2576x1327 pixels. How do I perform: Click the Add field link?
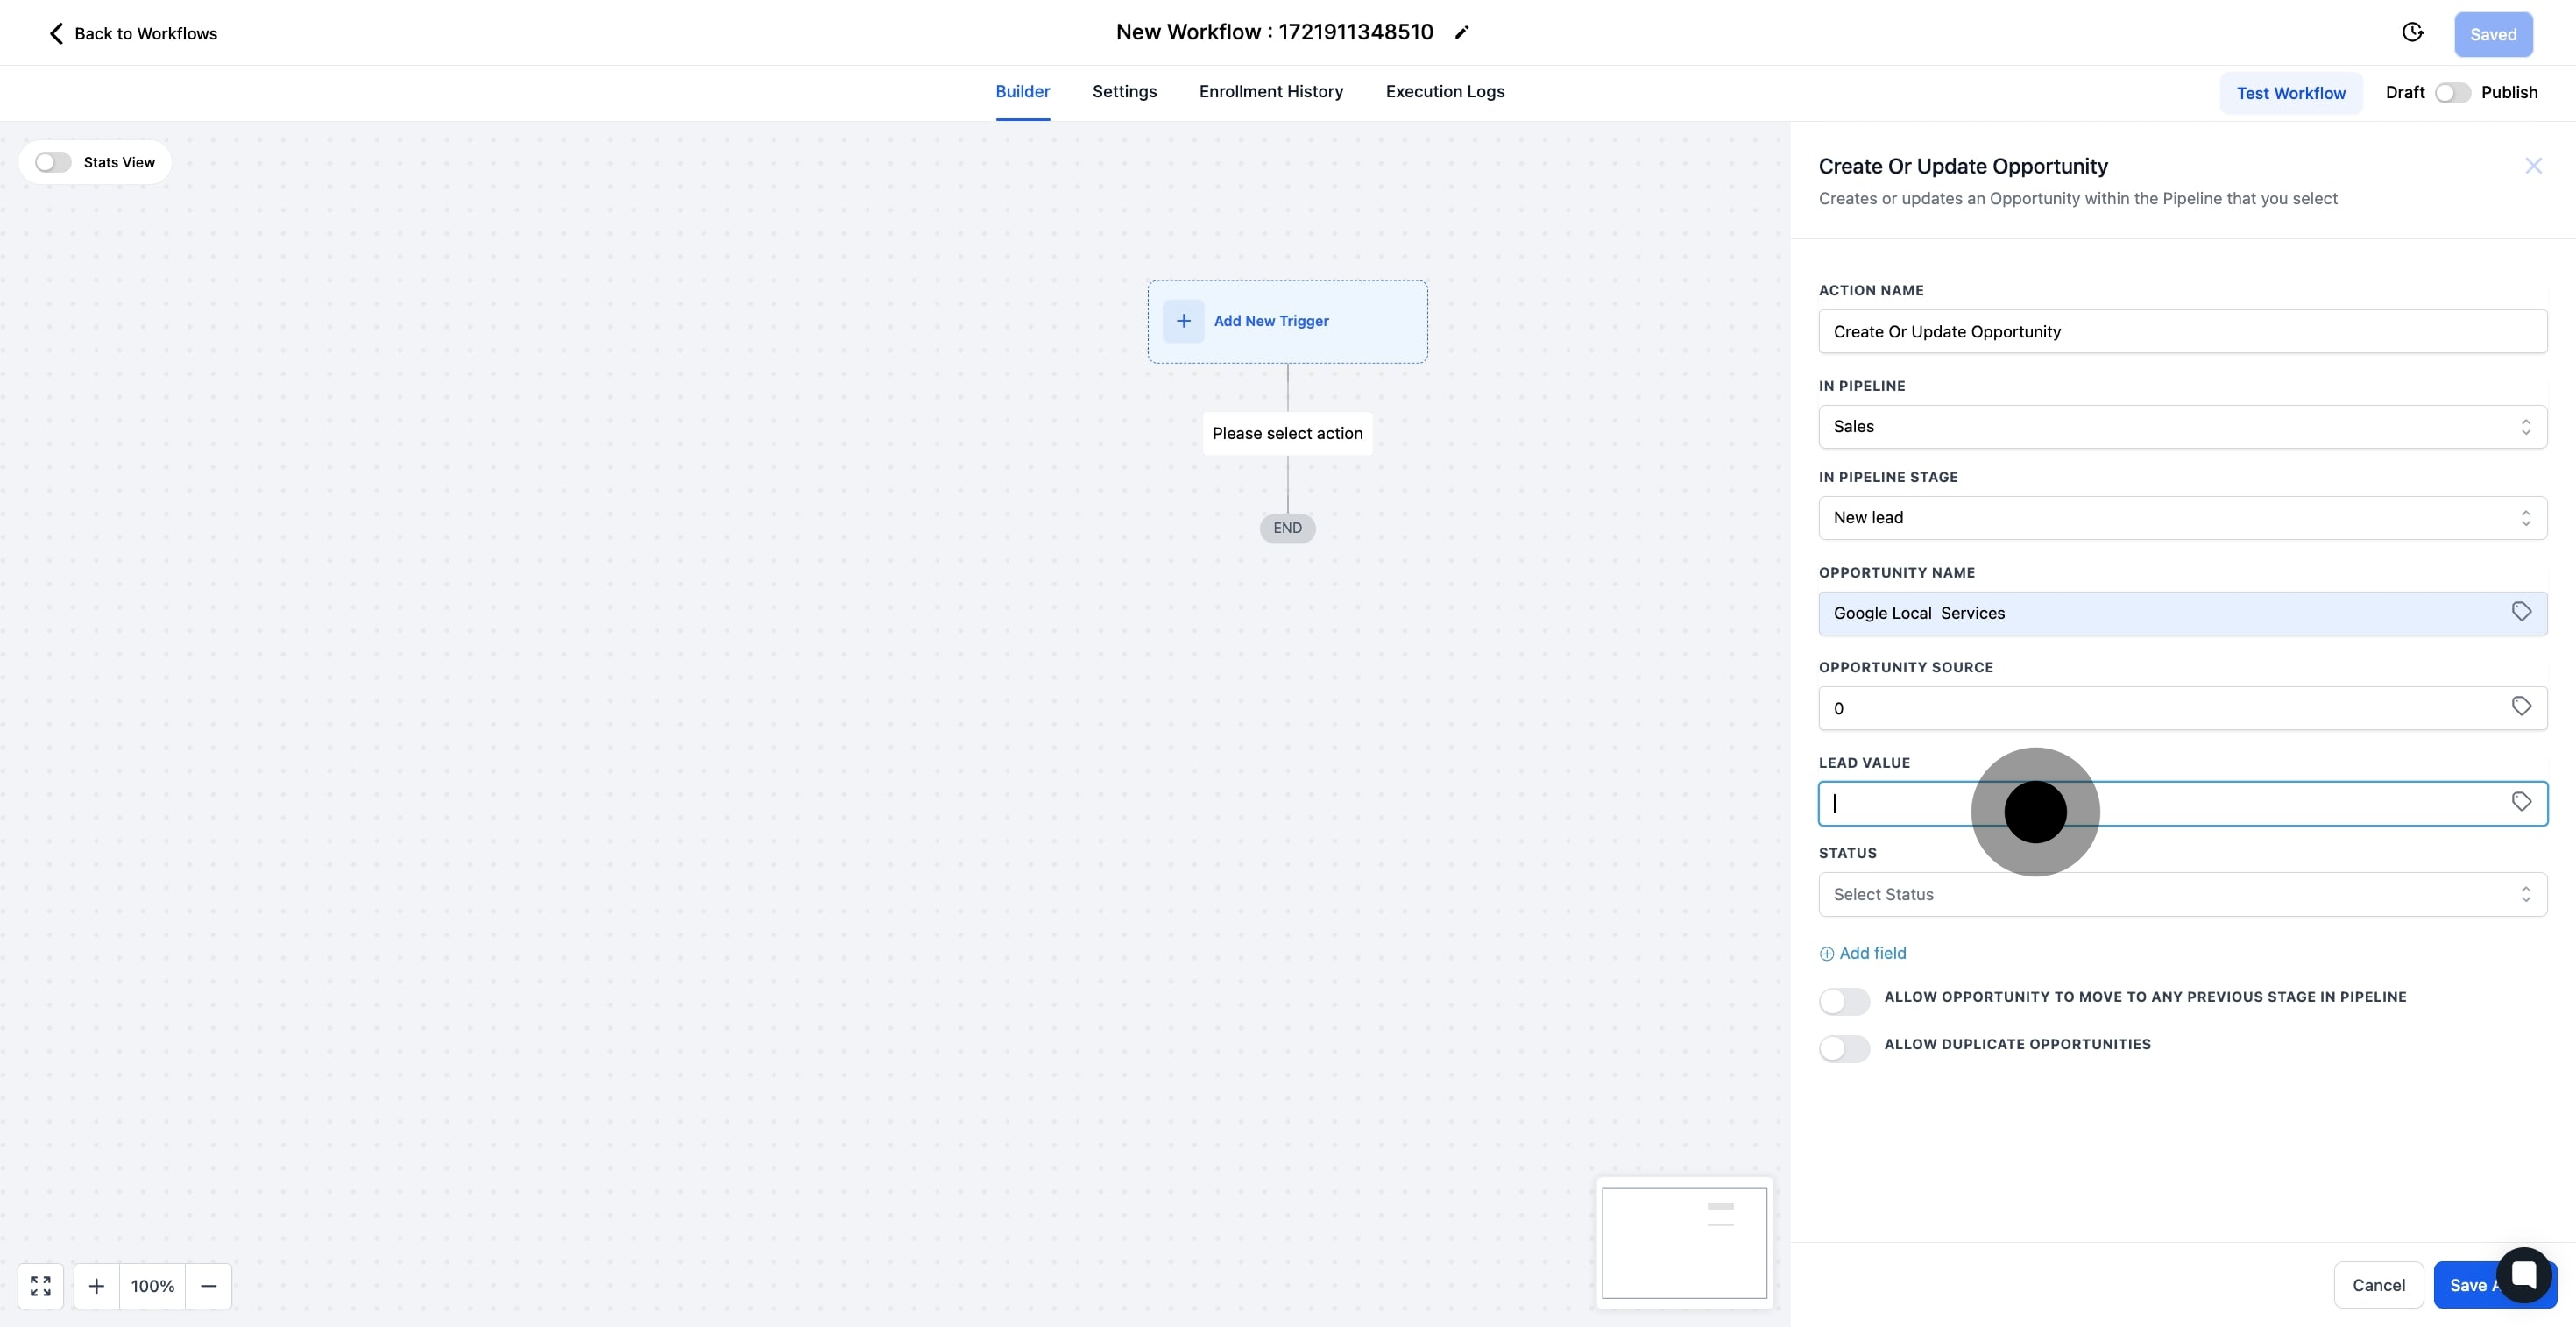(1863, 953)
